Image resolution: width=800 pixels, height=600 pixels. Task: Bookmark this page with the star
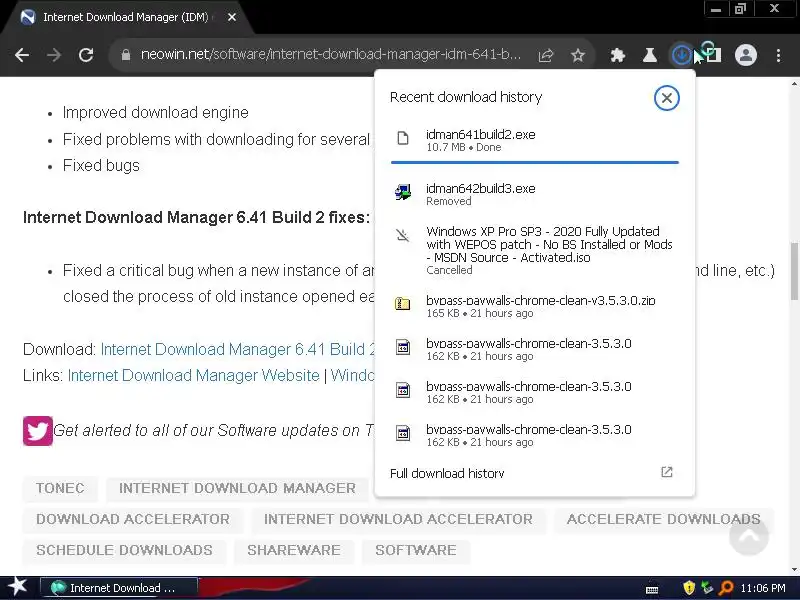pyautogui.click(x=578, y=55)
